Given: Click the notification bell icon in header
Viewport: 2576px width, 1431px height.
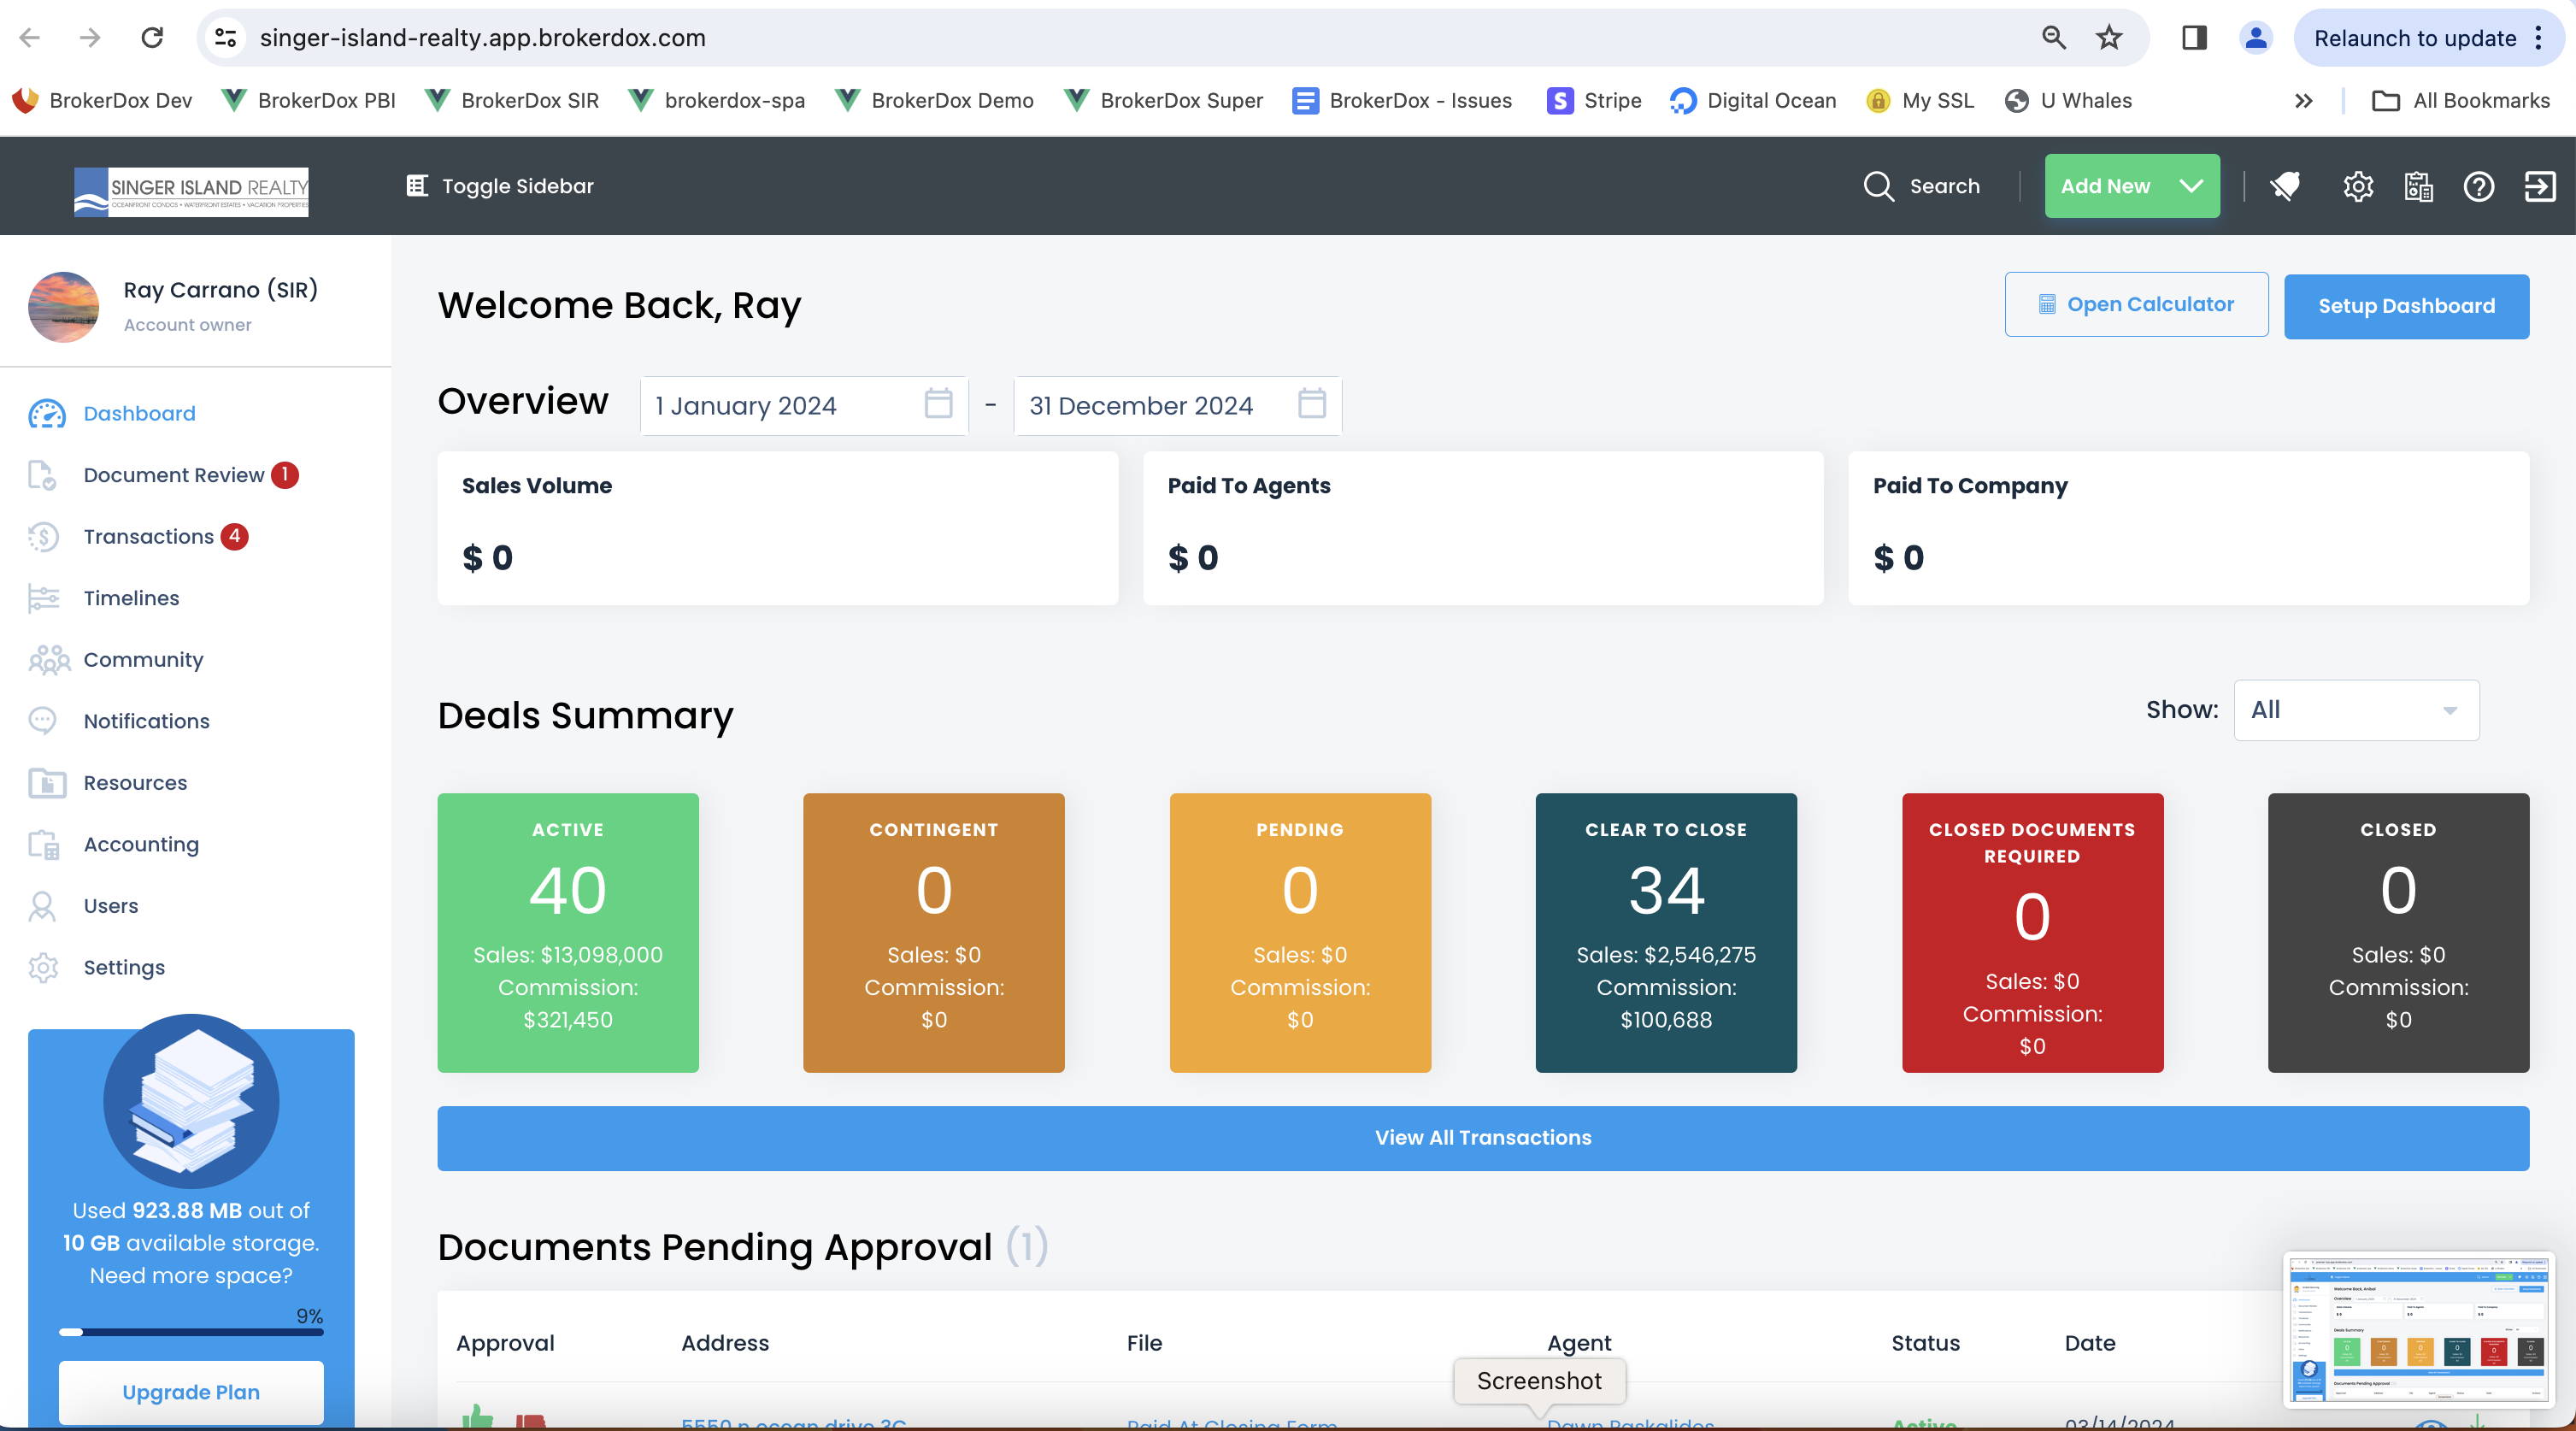Looking at the screenshot, I should (2286, 186).
